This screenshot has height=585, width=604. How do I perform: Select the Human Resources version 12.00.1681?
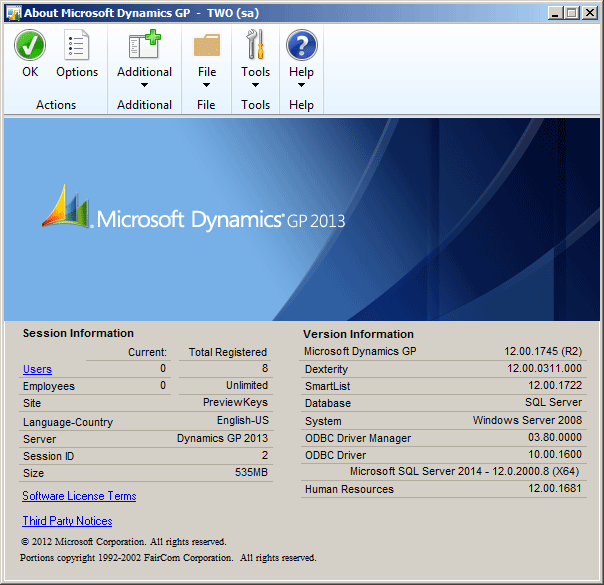555,488
